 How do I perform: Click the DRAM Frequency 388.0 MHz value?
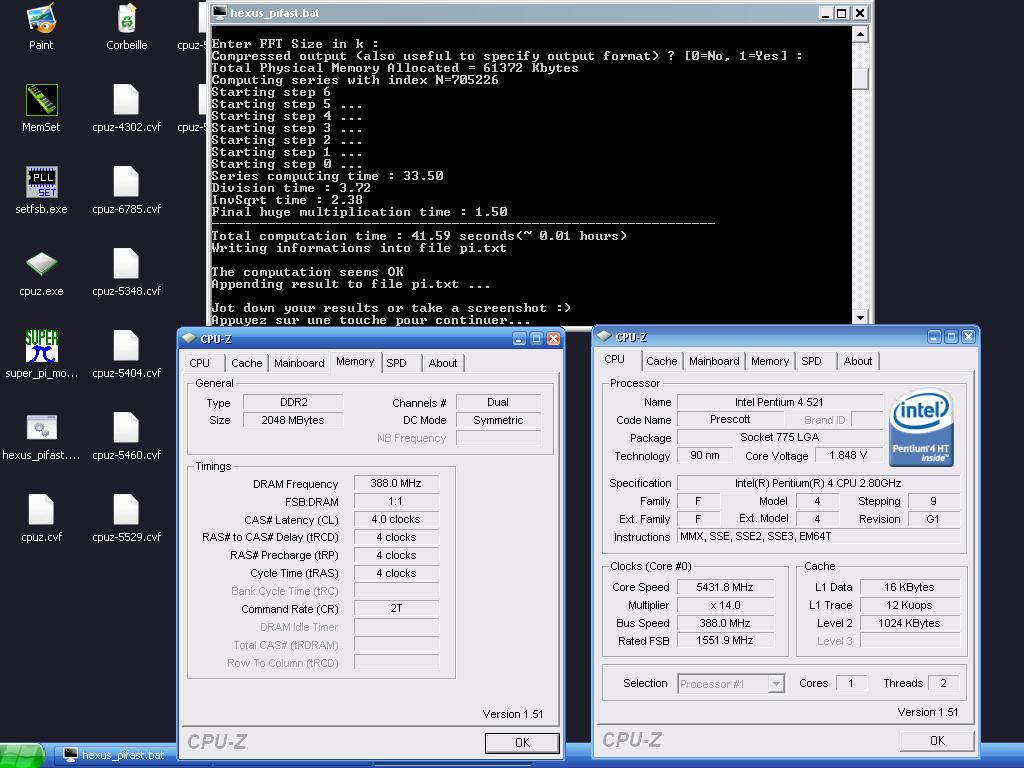click(x=396, y=483)
